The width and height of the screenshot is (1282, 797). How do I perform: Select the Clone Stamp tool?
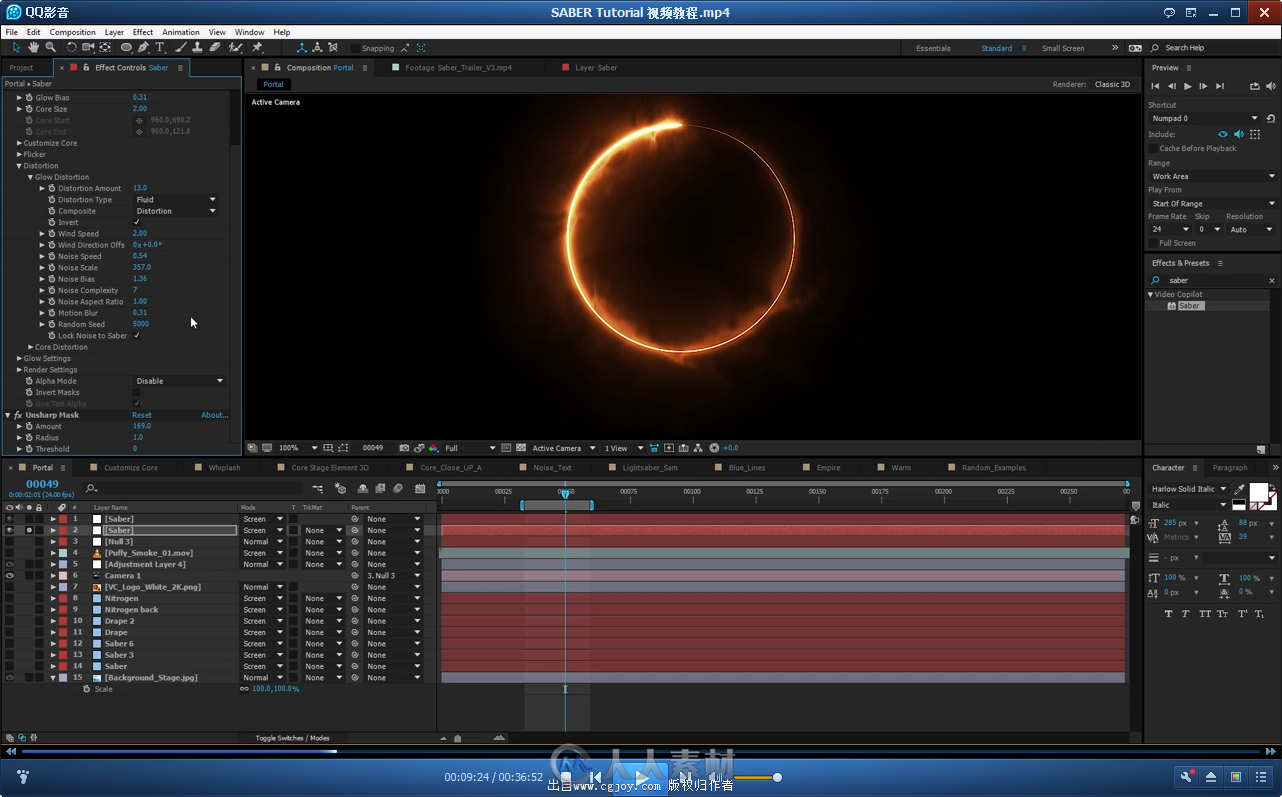point(198,47)
